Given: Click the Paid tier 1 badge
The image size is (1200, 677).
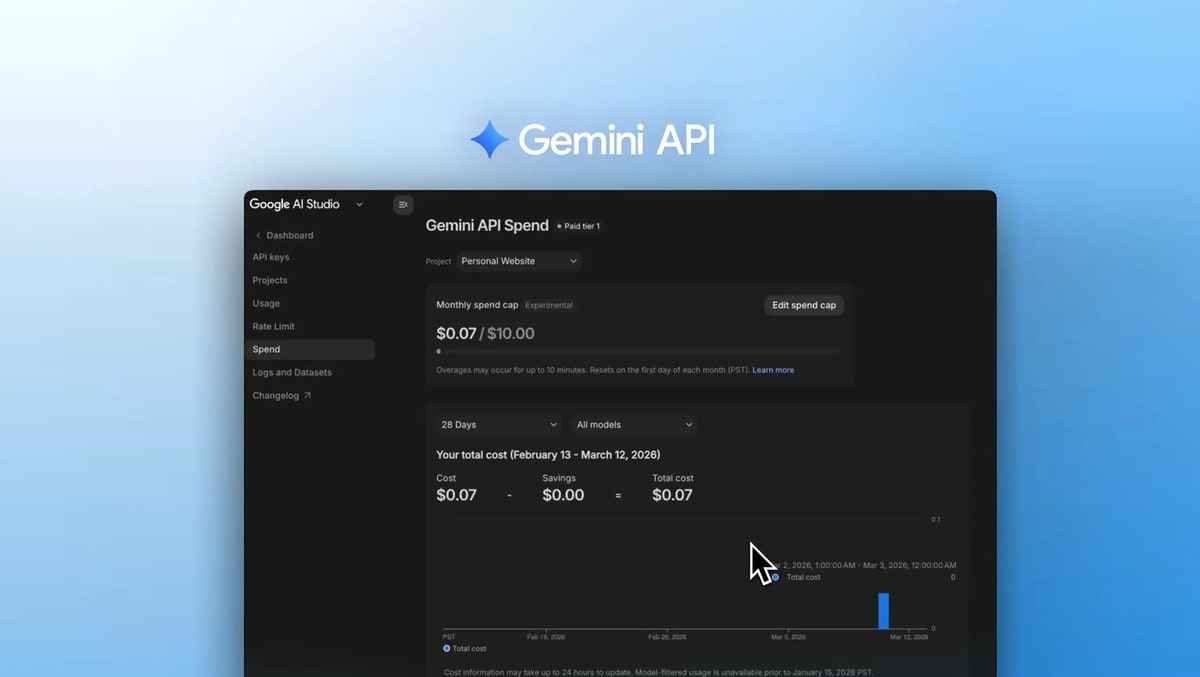Looking at the screenshot, I should tap(578, 226).
